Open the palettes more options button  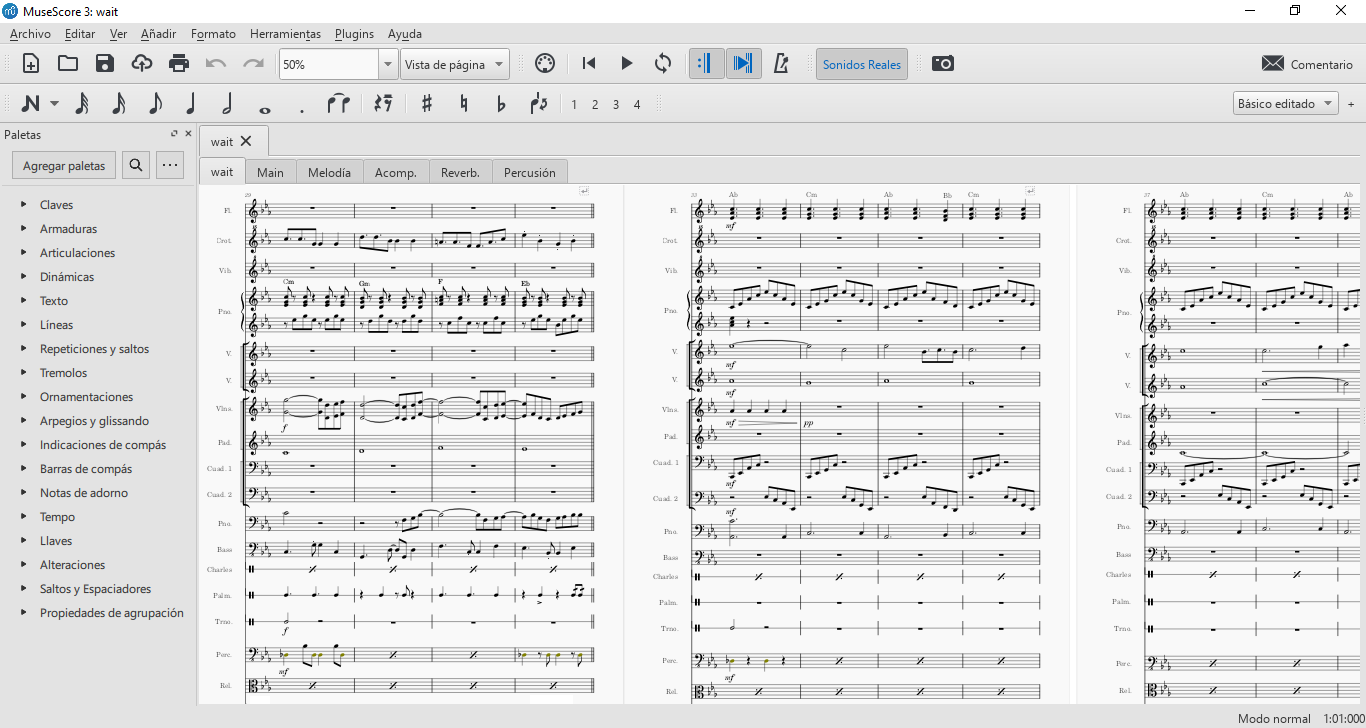170,165
